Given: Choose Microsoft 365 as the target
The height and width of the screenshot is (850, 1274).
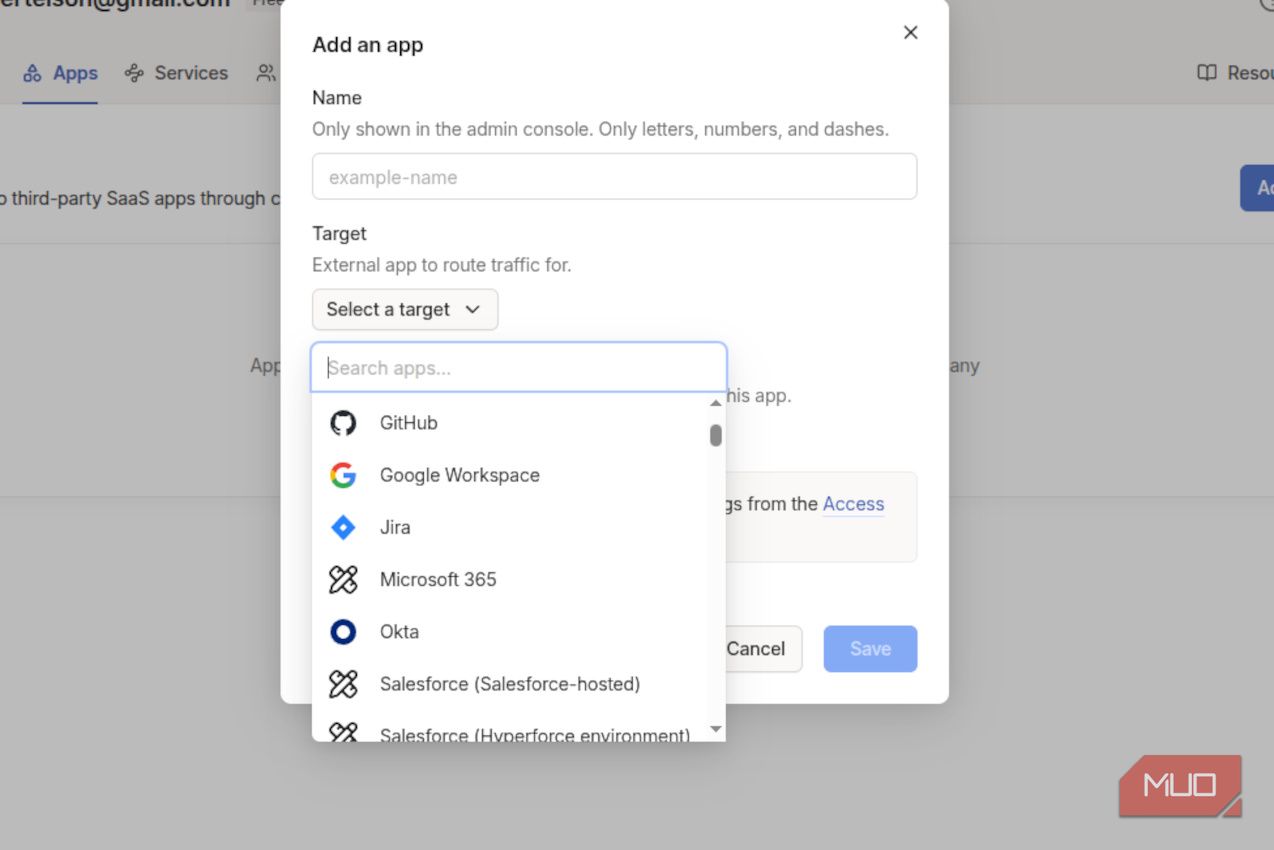Looking at the screenshot, I should (510, 579).
